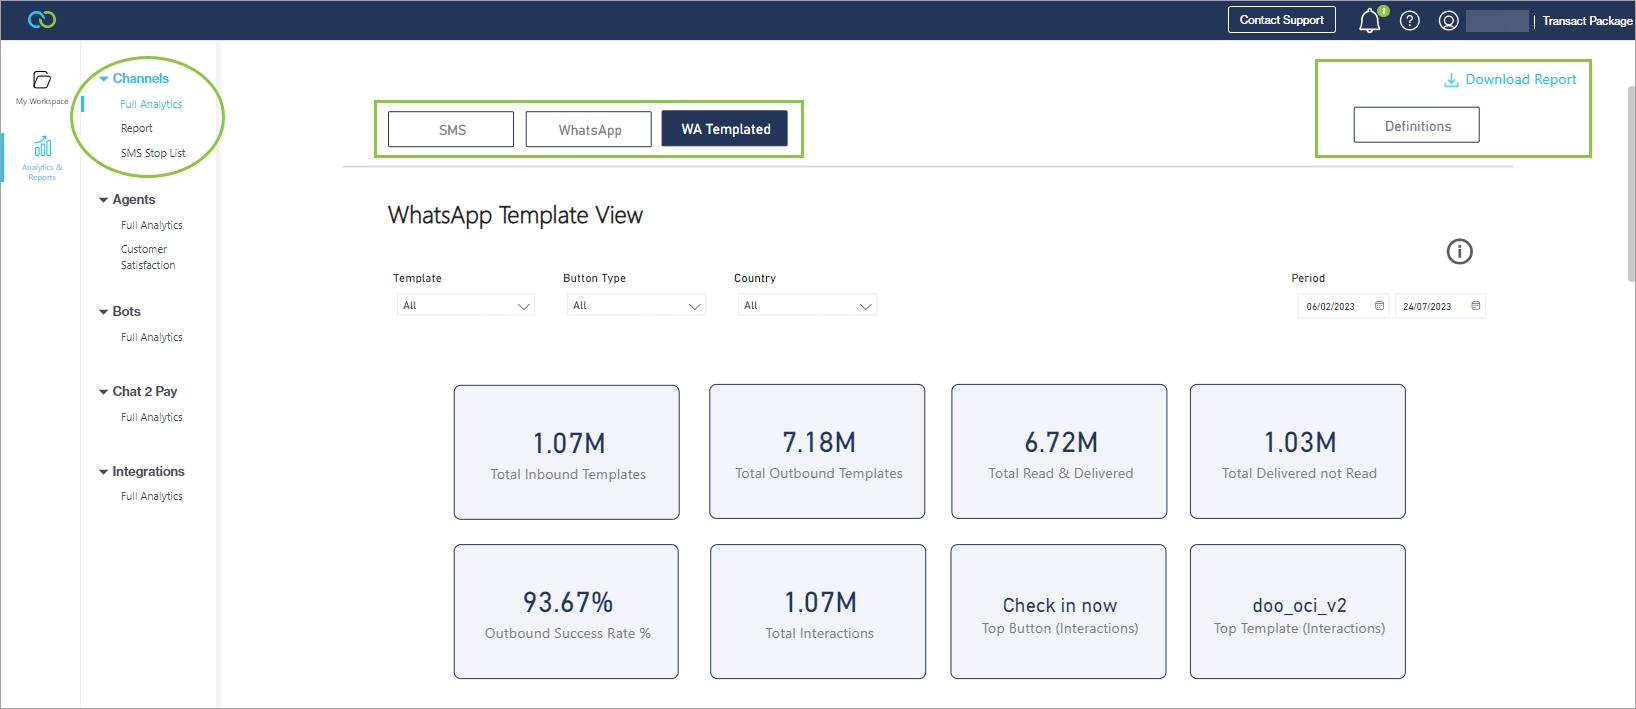Open My Workspace from the sidebar
Screen dimensions: 1636x709
point(42,86)
